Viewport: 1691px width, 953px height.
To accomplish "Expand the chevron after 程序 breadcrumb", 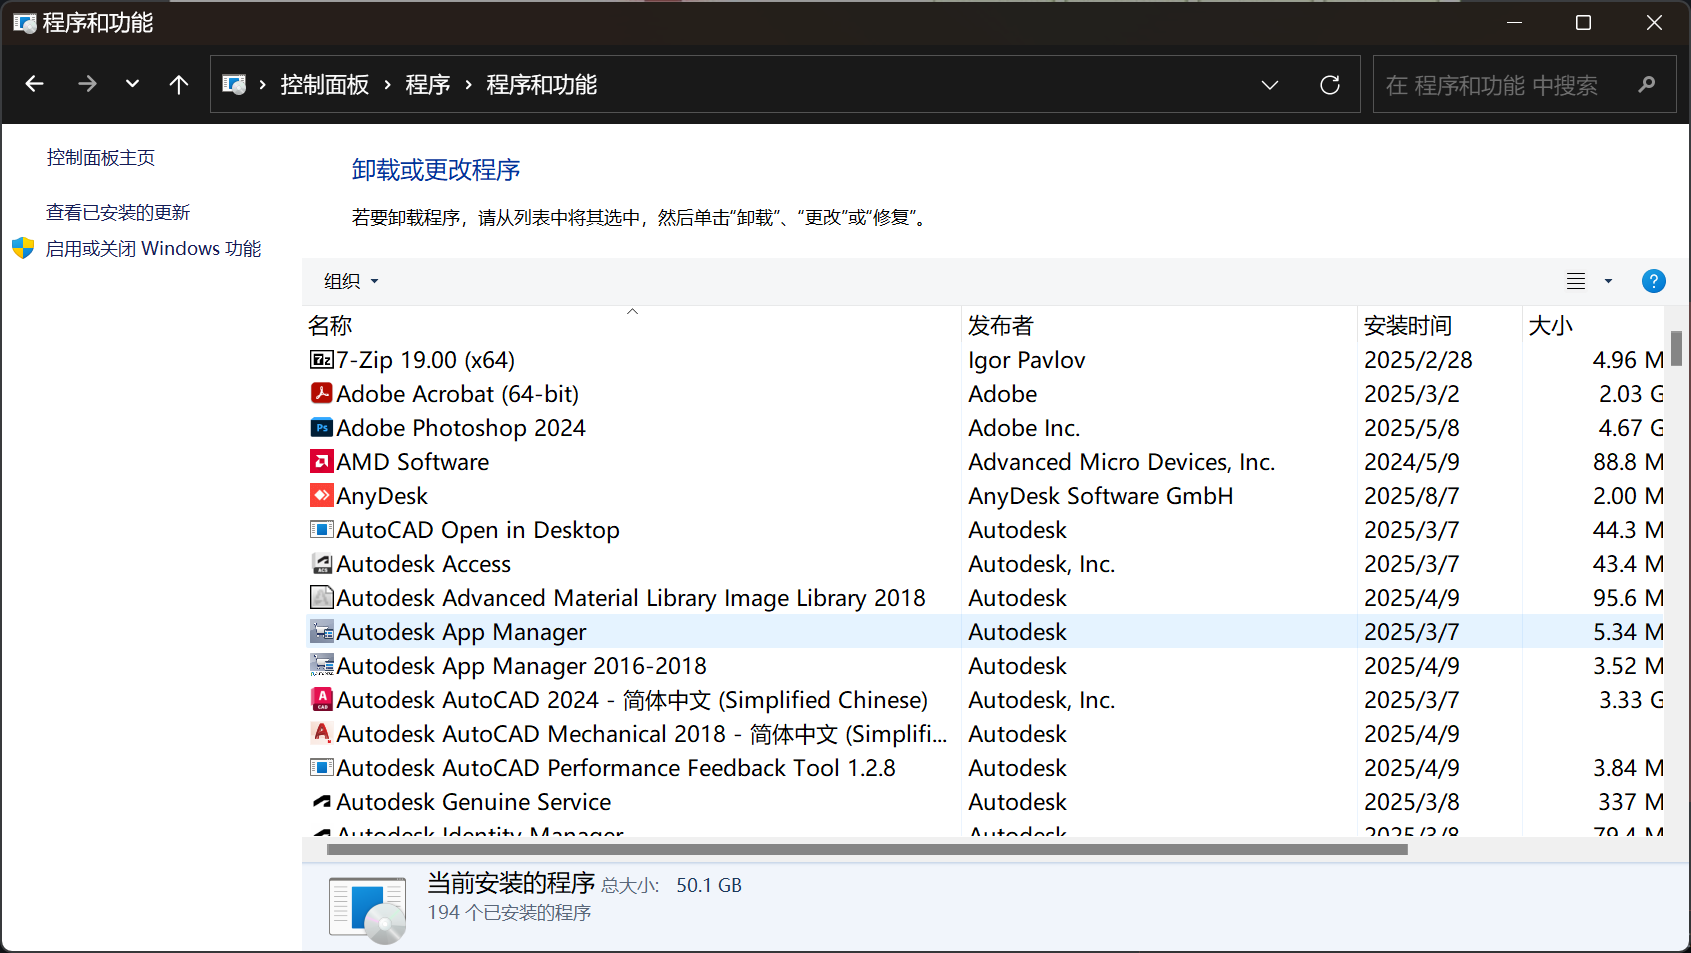I will 468,85.
